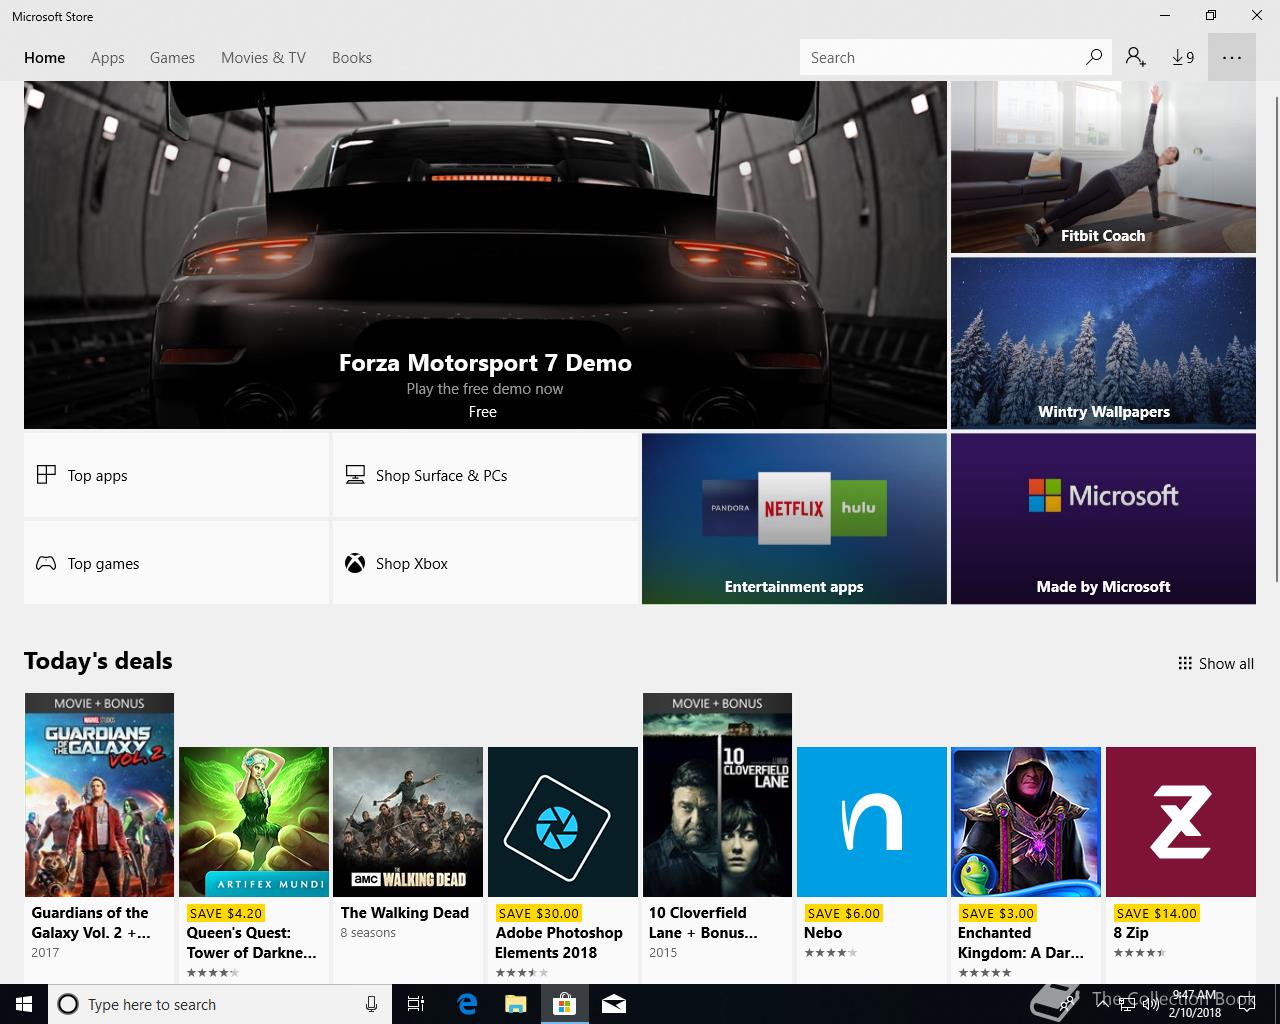Viewport: 1280px width, 1024px height.
Task: Click the SAVE $14.00 badge
Action: point(1156,913)
